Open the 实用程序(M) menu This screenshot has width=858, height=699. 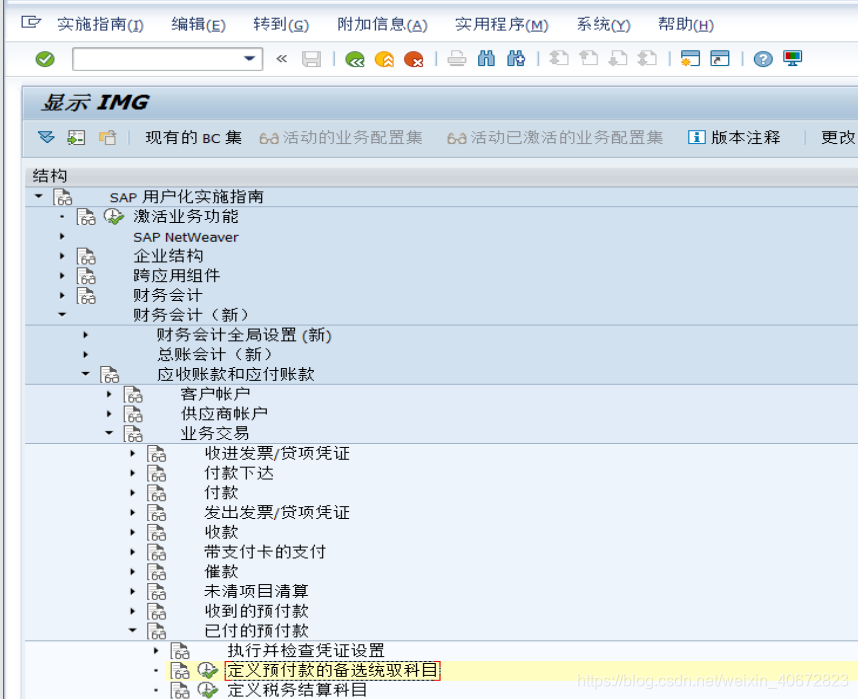pos(501,25)
